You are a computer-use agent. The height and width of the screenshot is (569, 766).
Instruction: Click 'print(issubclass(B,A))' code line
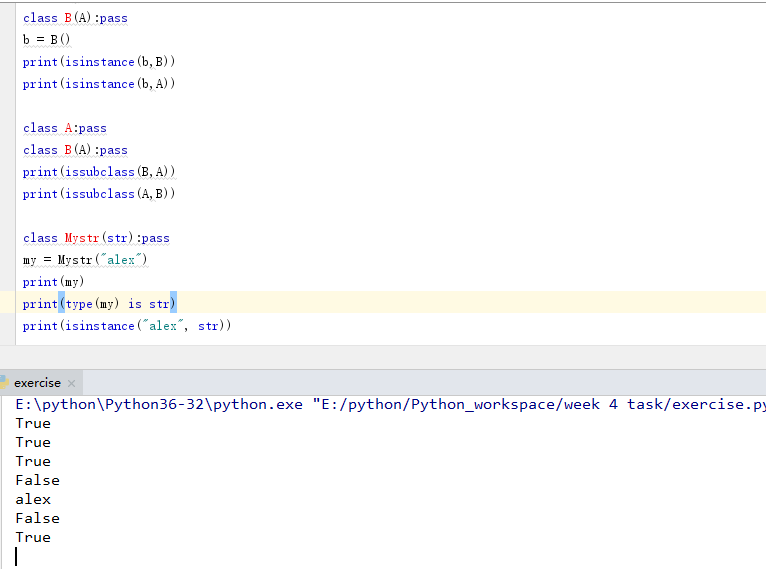99,172
